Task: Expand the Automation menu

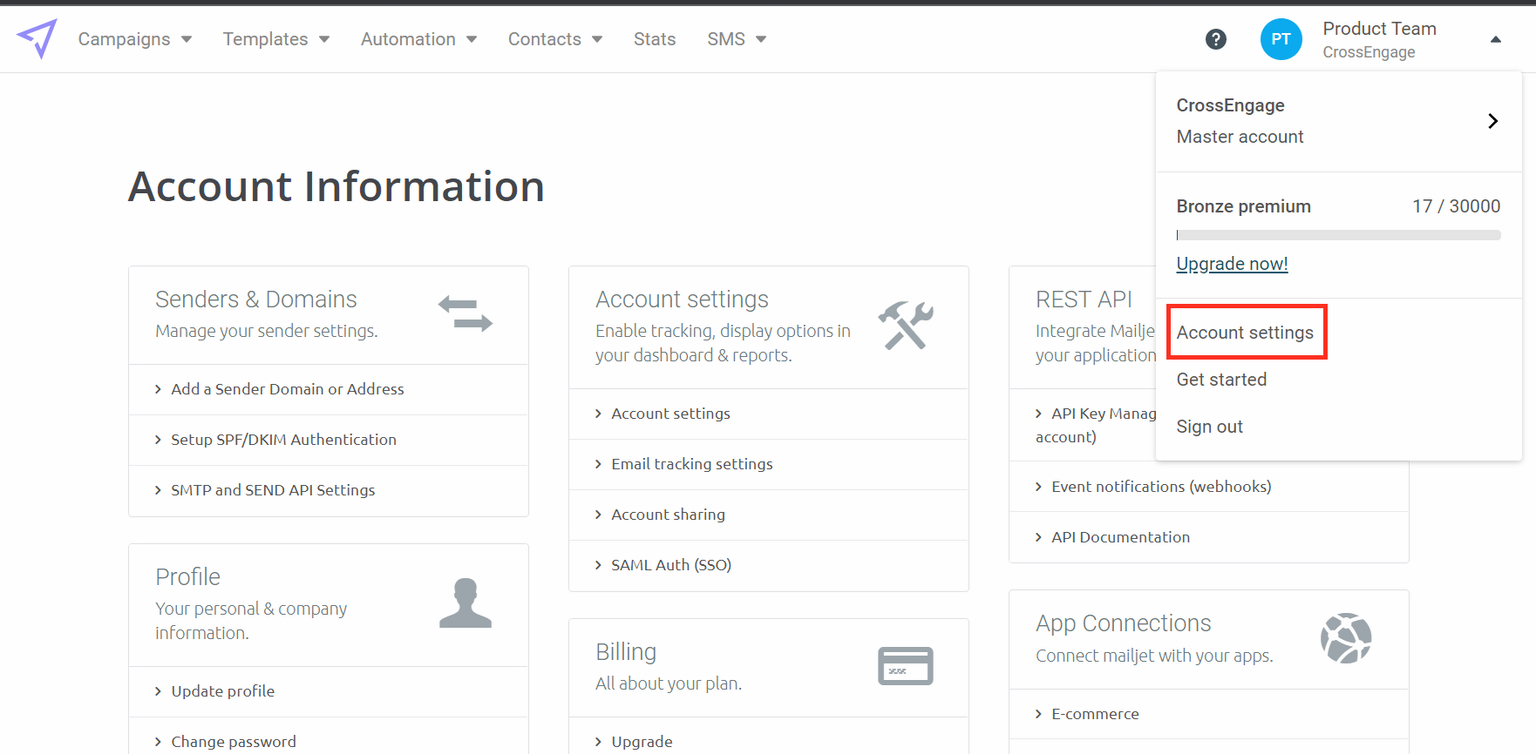Action: [x=419, y=39]
